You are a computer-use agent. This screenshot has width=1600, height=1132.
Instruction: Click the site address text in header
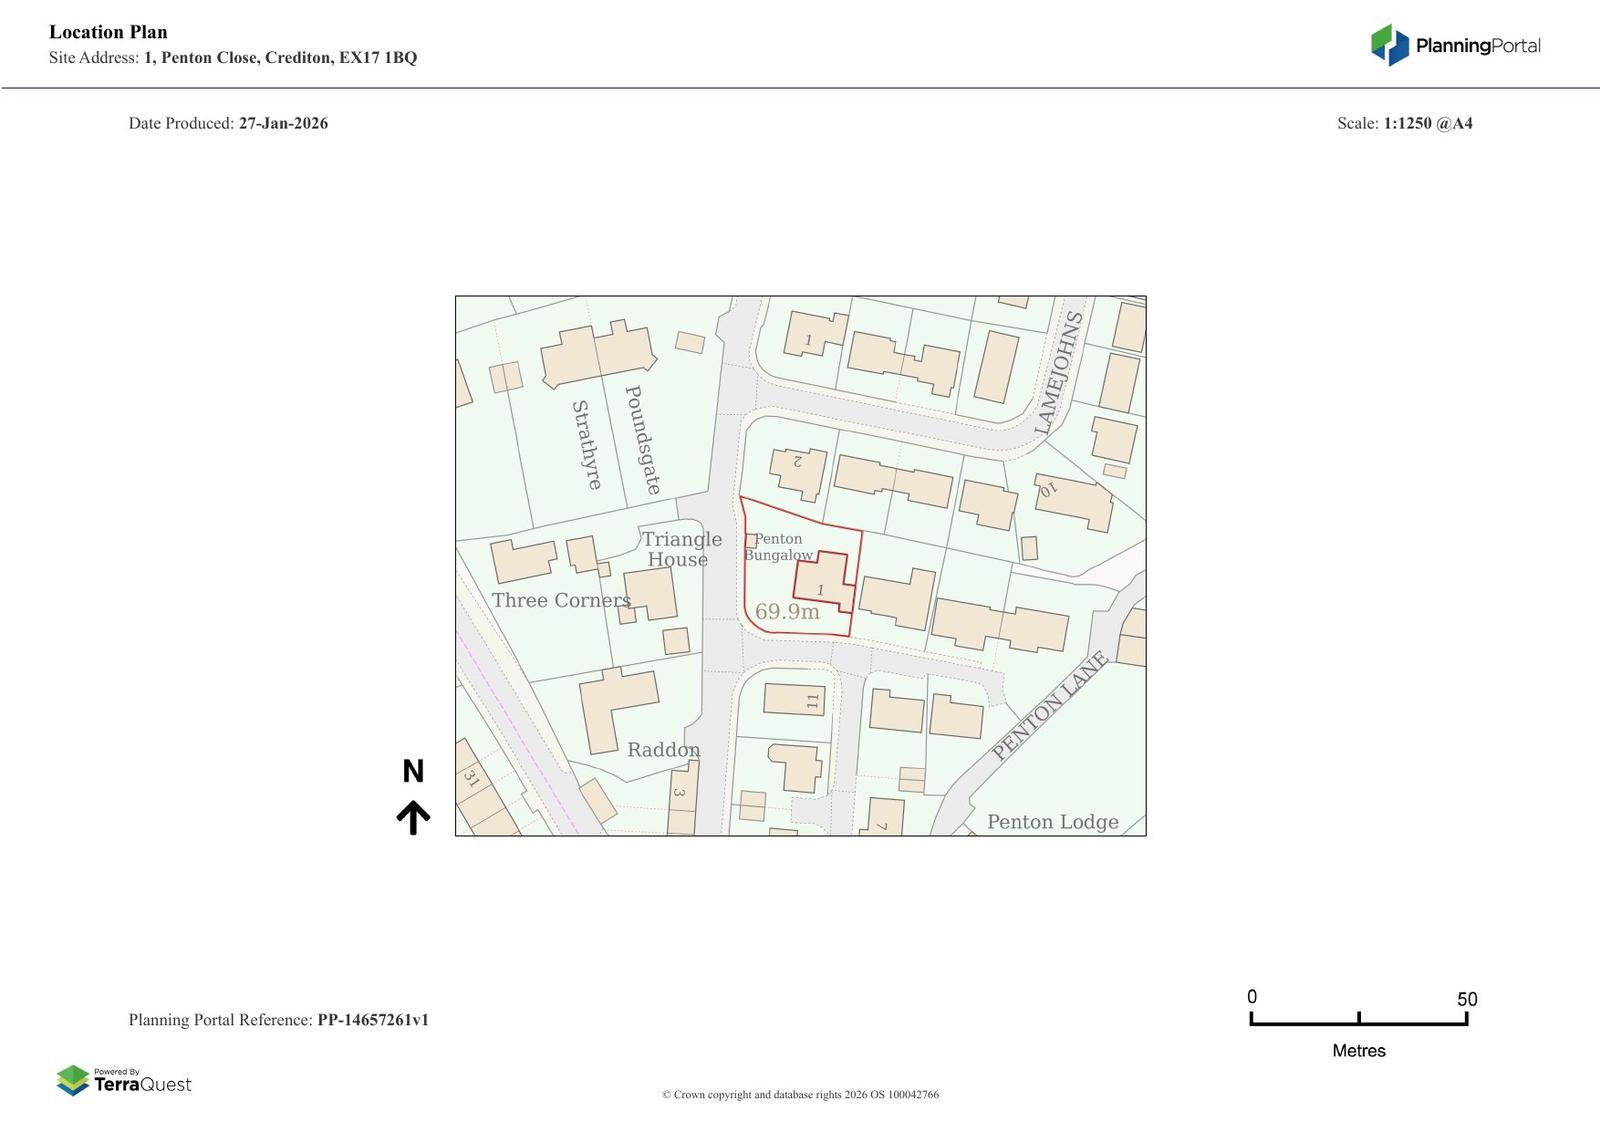(233, 58)
